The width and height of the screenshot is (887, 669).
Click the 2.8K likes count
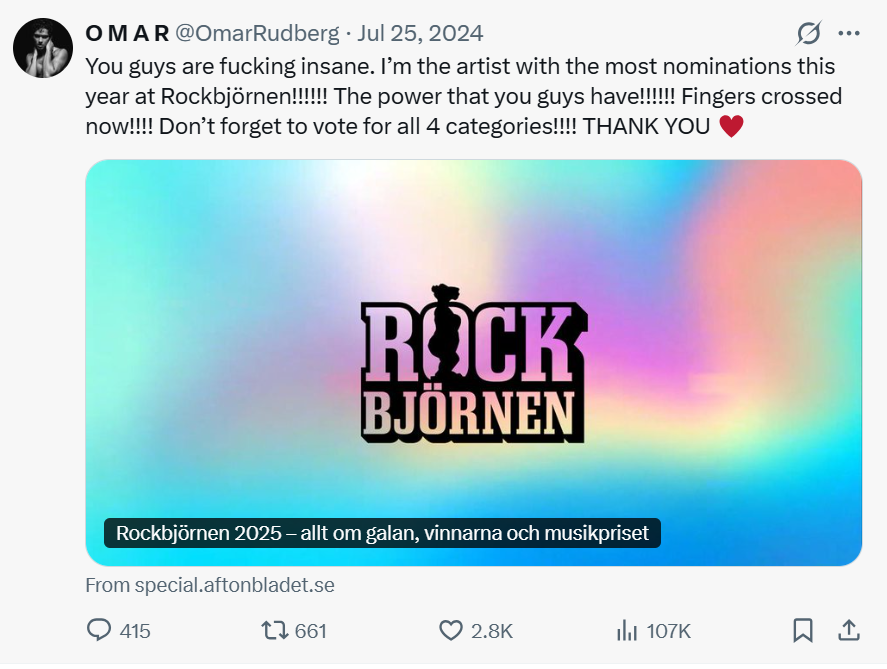[x=492, y=631]
